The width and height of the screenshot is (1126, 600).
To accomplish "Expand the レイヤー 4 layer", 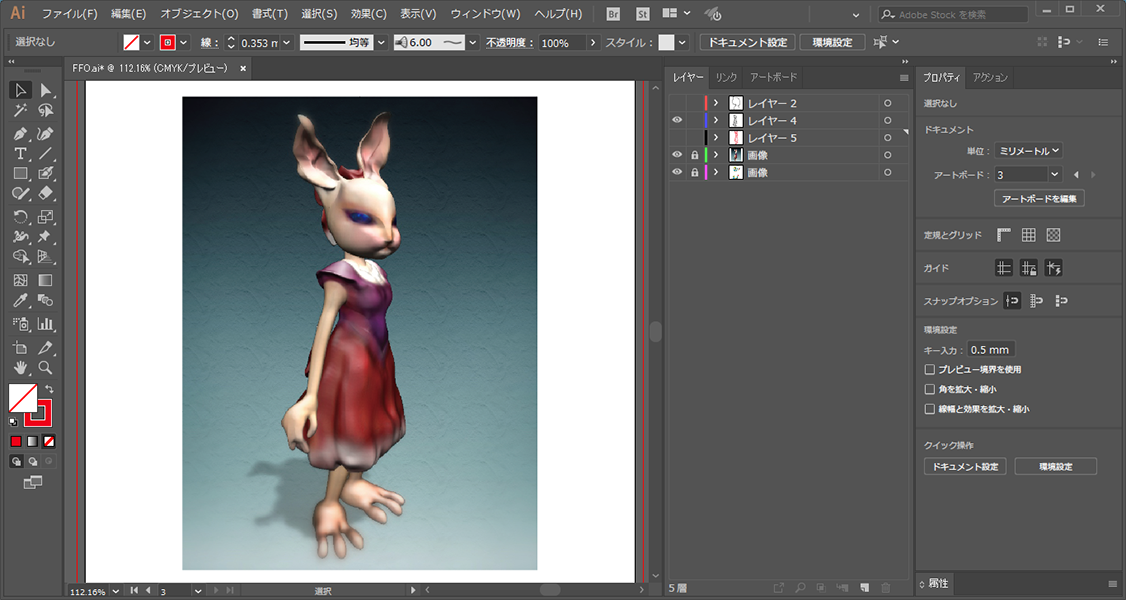I will 716,121.
